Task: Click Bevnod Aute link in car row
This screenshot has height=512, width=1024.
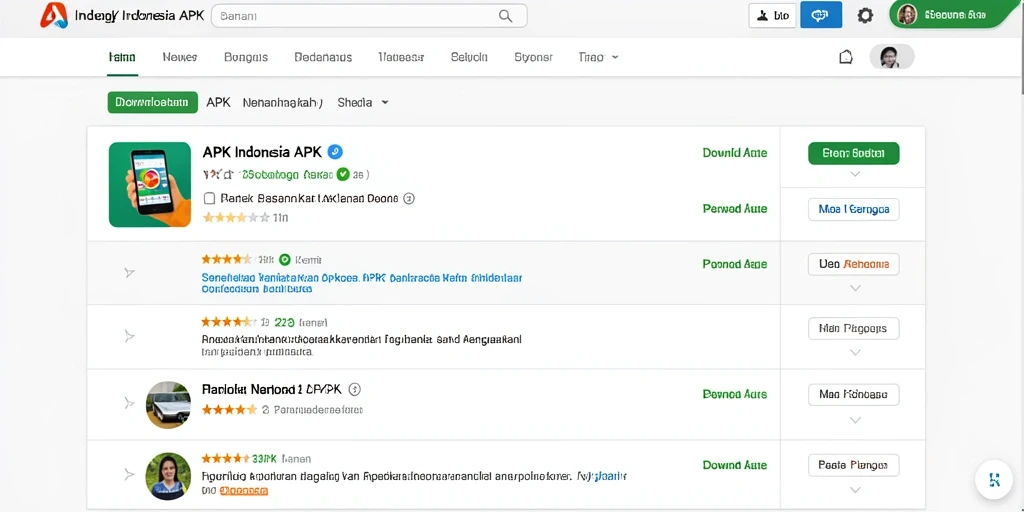Action: coord(735,394)
